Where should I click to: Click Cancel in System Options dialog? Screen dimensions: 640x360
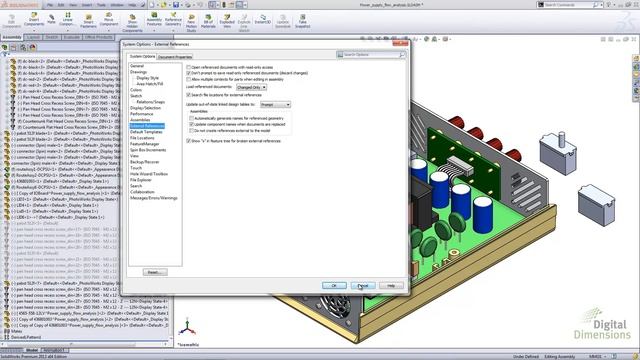click(363, 285)
